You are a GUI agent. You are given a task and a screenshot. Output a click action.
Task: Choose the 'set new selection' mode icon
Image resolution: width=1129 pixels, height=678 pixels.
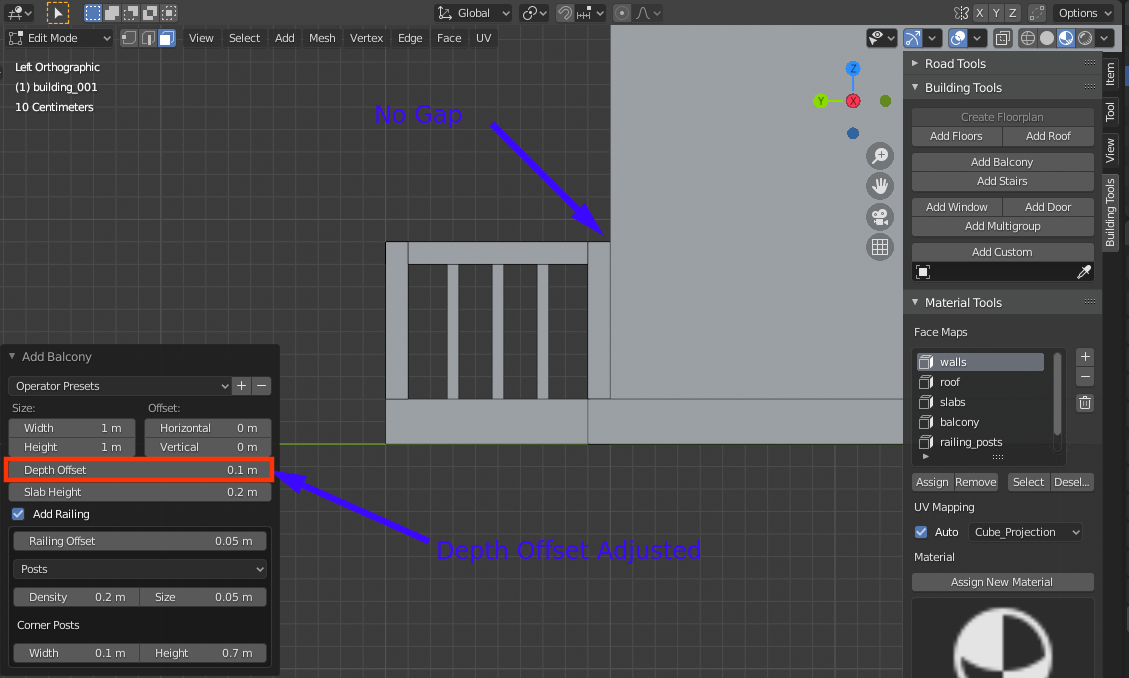pos(93,12)
